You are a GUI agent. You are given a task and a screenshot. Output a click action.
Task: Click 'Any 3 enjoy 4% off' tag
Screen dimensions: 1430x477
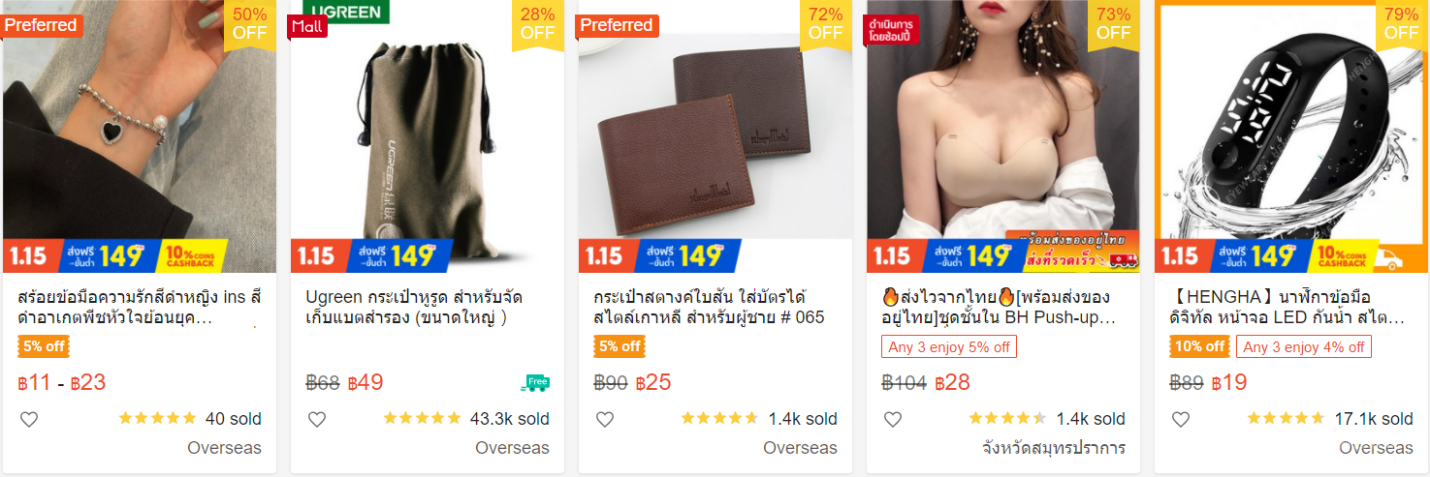click(x=1304, y=347)
